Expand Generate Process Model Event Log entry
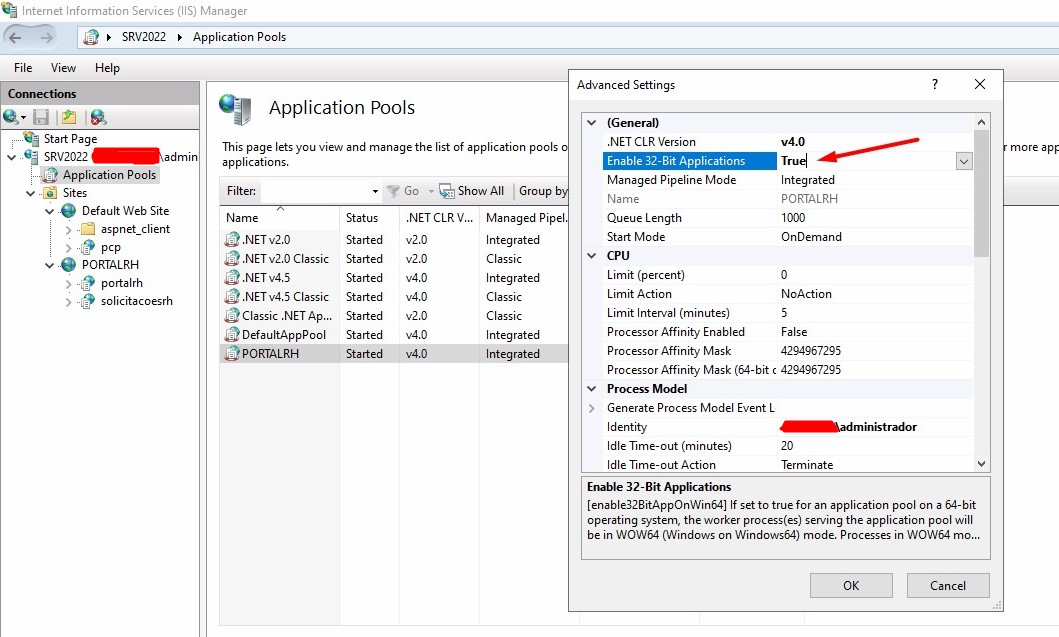Image resolution: width=1059 pixels, height=637 pixels. 592,408
